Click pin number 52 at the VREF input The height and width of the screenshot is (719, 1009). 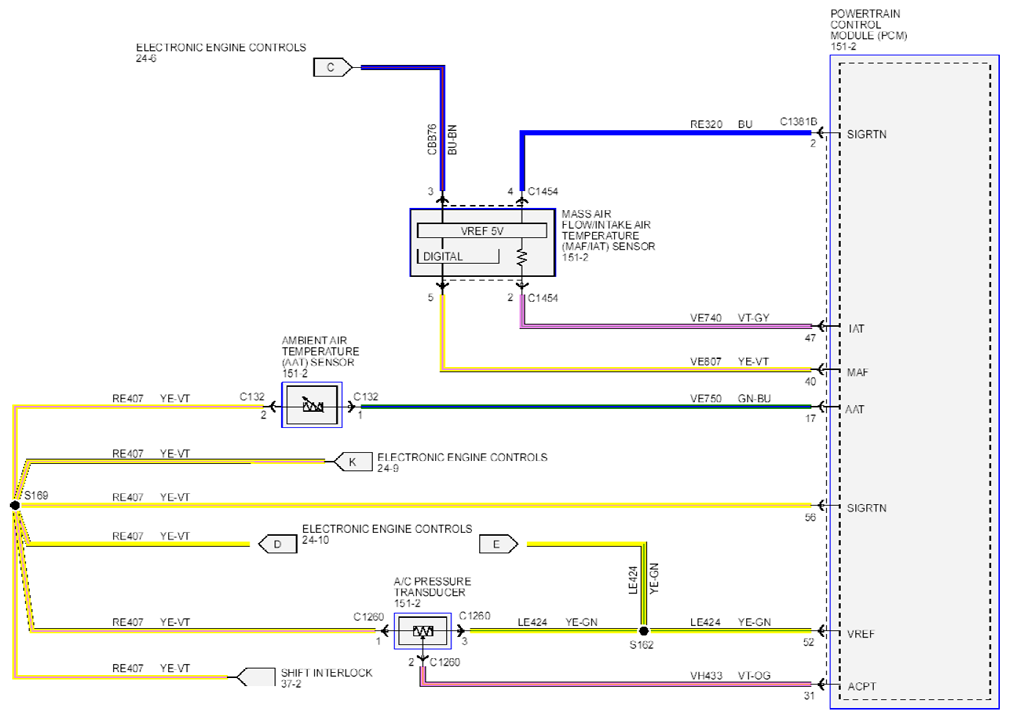point(808,642)
